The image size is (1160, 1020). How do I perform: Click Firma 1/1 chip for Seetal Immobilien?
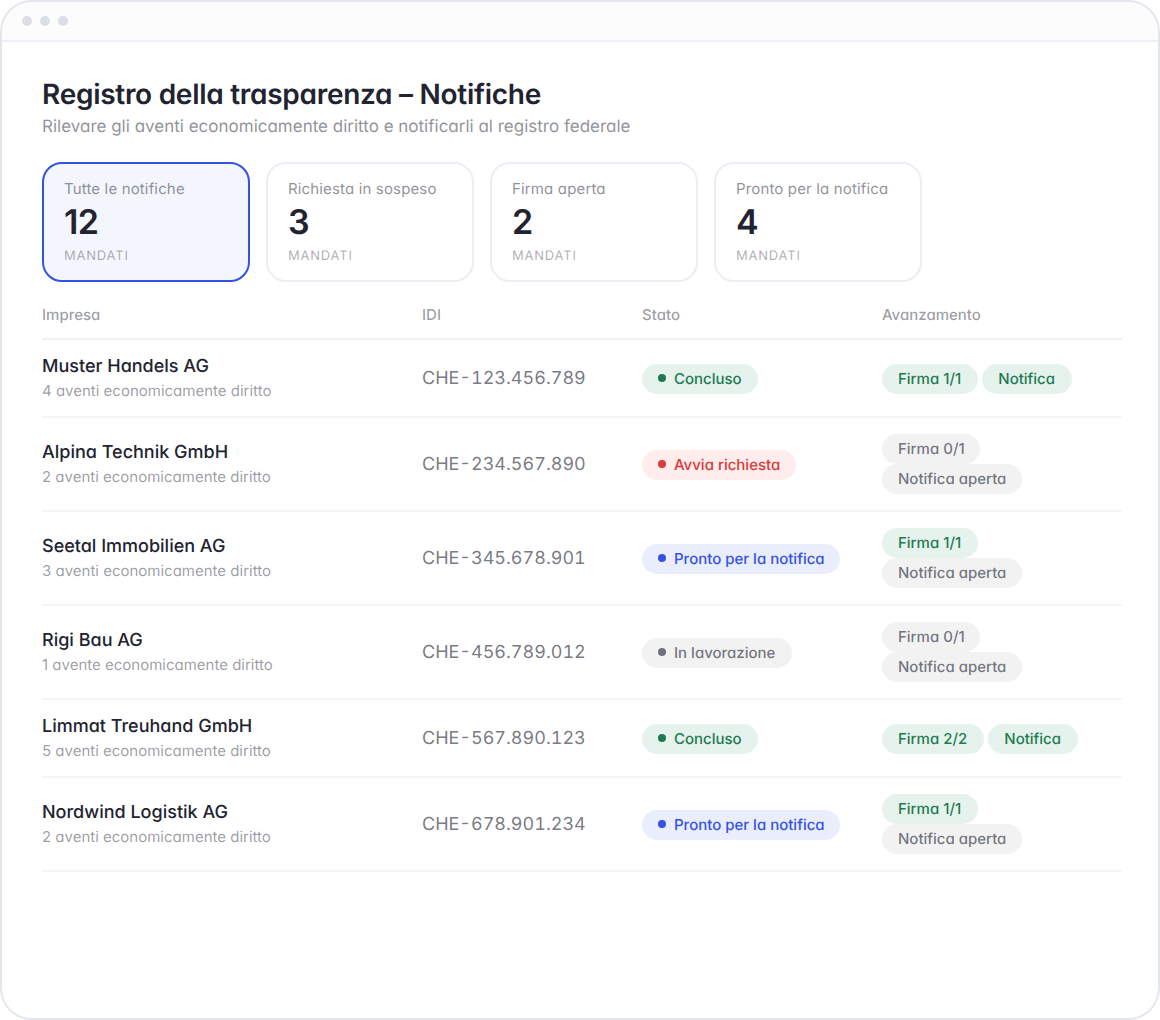929,543
